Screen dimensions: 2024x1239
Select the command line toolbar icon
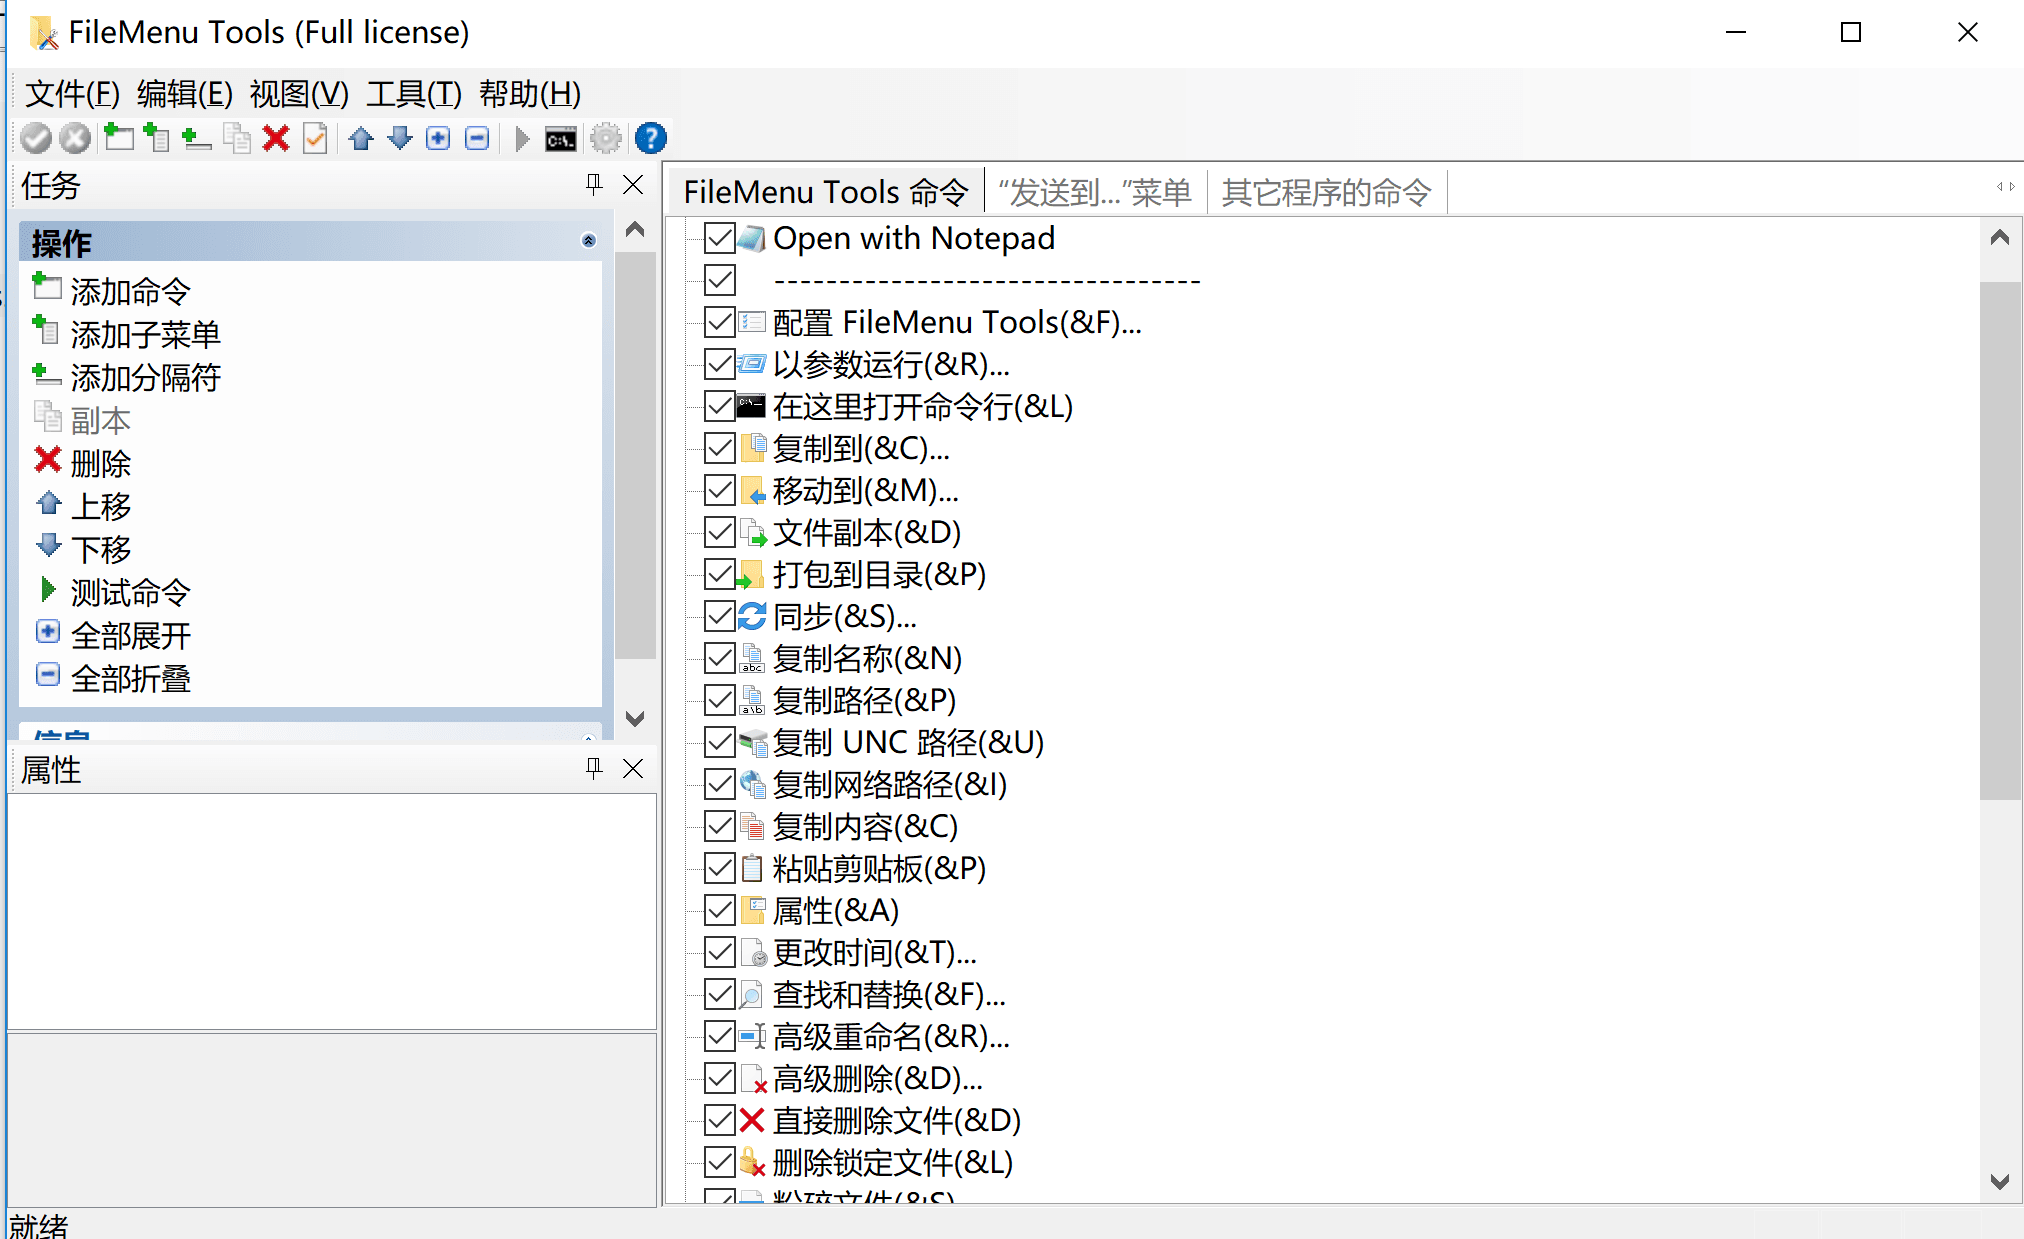click(x=559, y=138)
